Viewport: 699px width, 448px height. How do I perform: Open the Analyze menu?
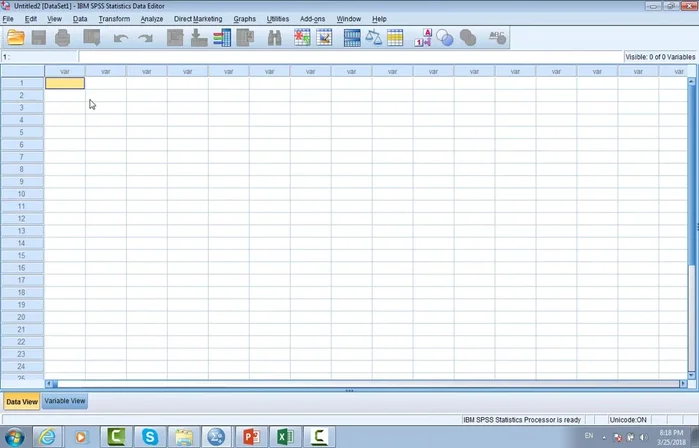[x=152, y=19]
